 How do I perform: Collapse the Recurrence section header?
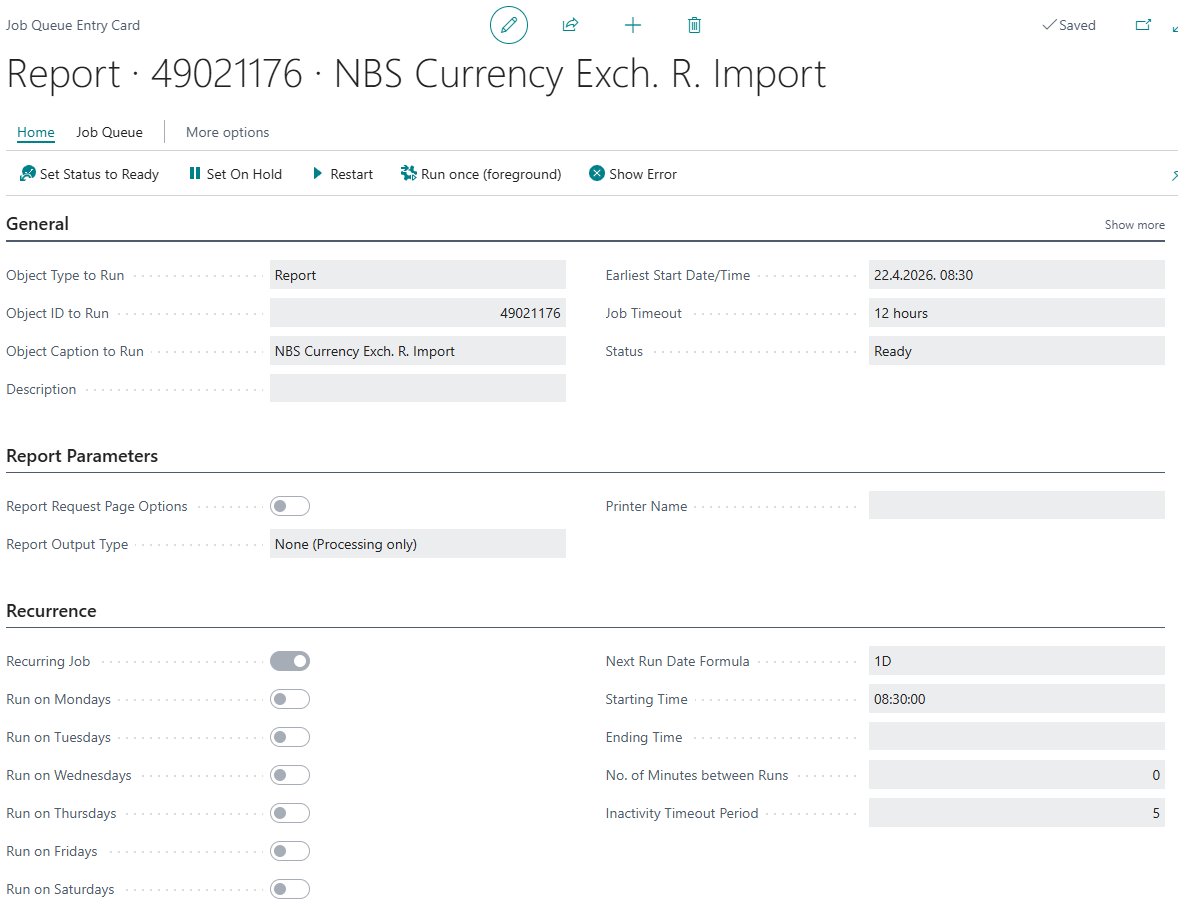click(x=51, y=611)
